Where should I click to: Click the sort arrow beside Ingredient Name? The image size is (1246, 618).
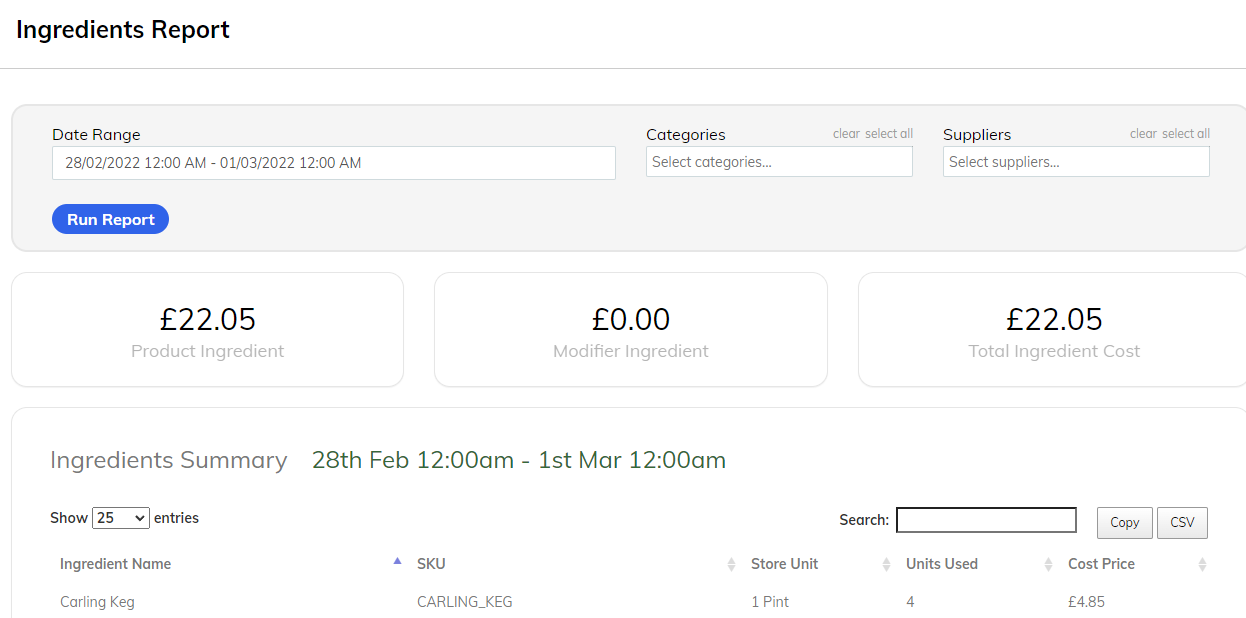pyautogui.click(x=397, y=562)
